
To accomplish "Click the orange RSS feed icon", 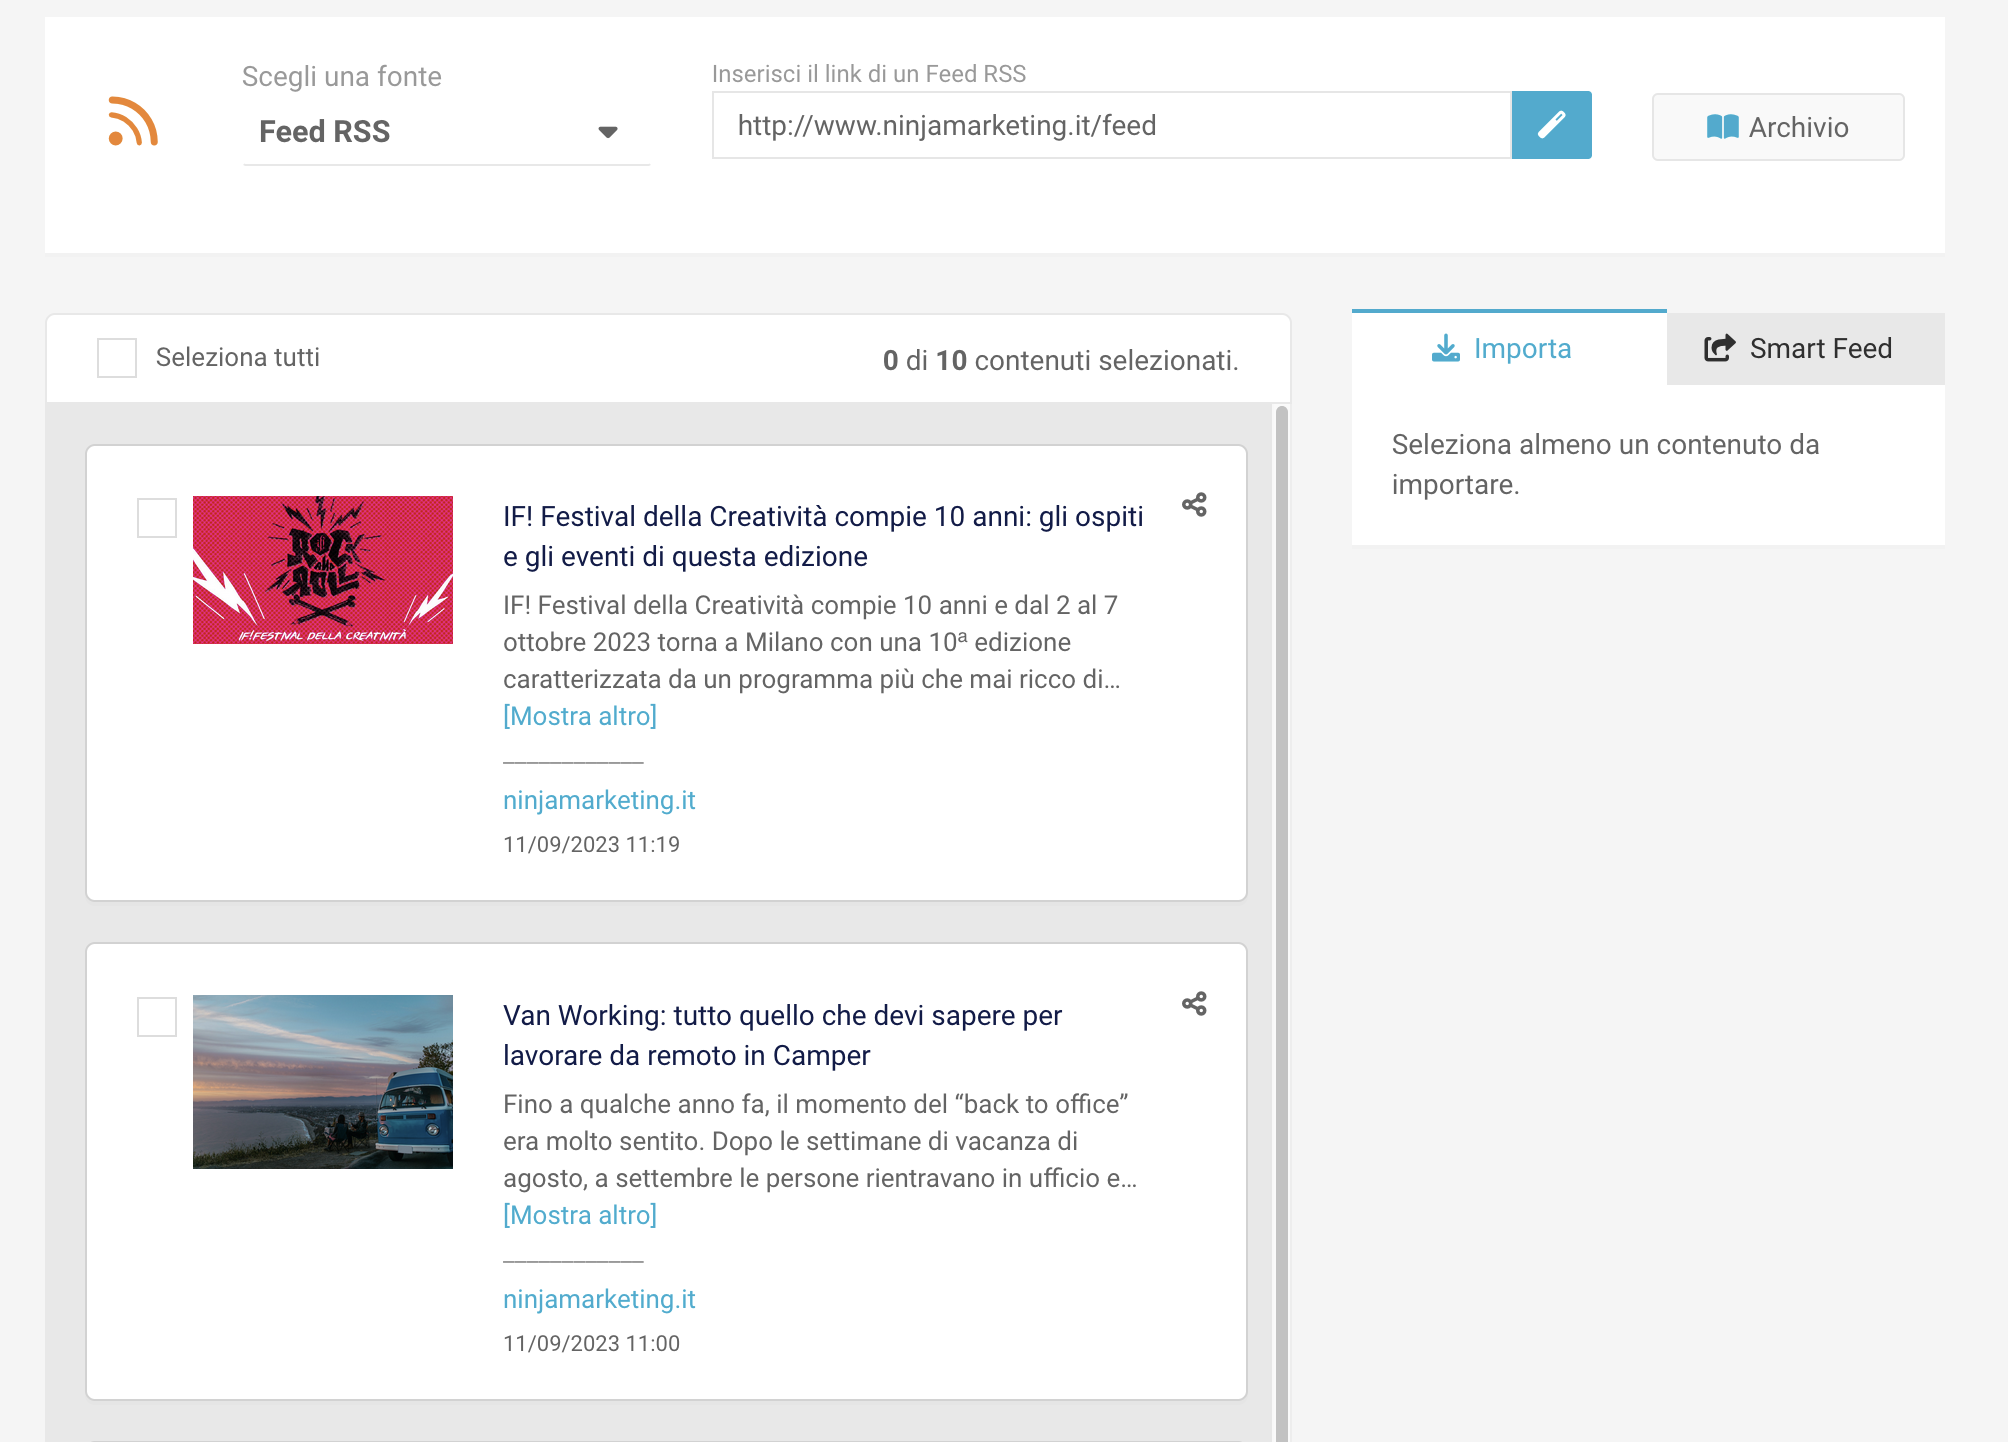I will pos(133,122).
